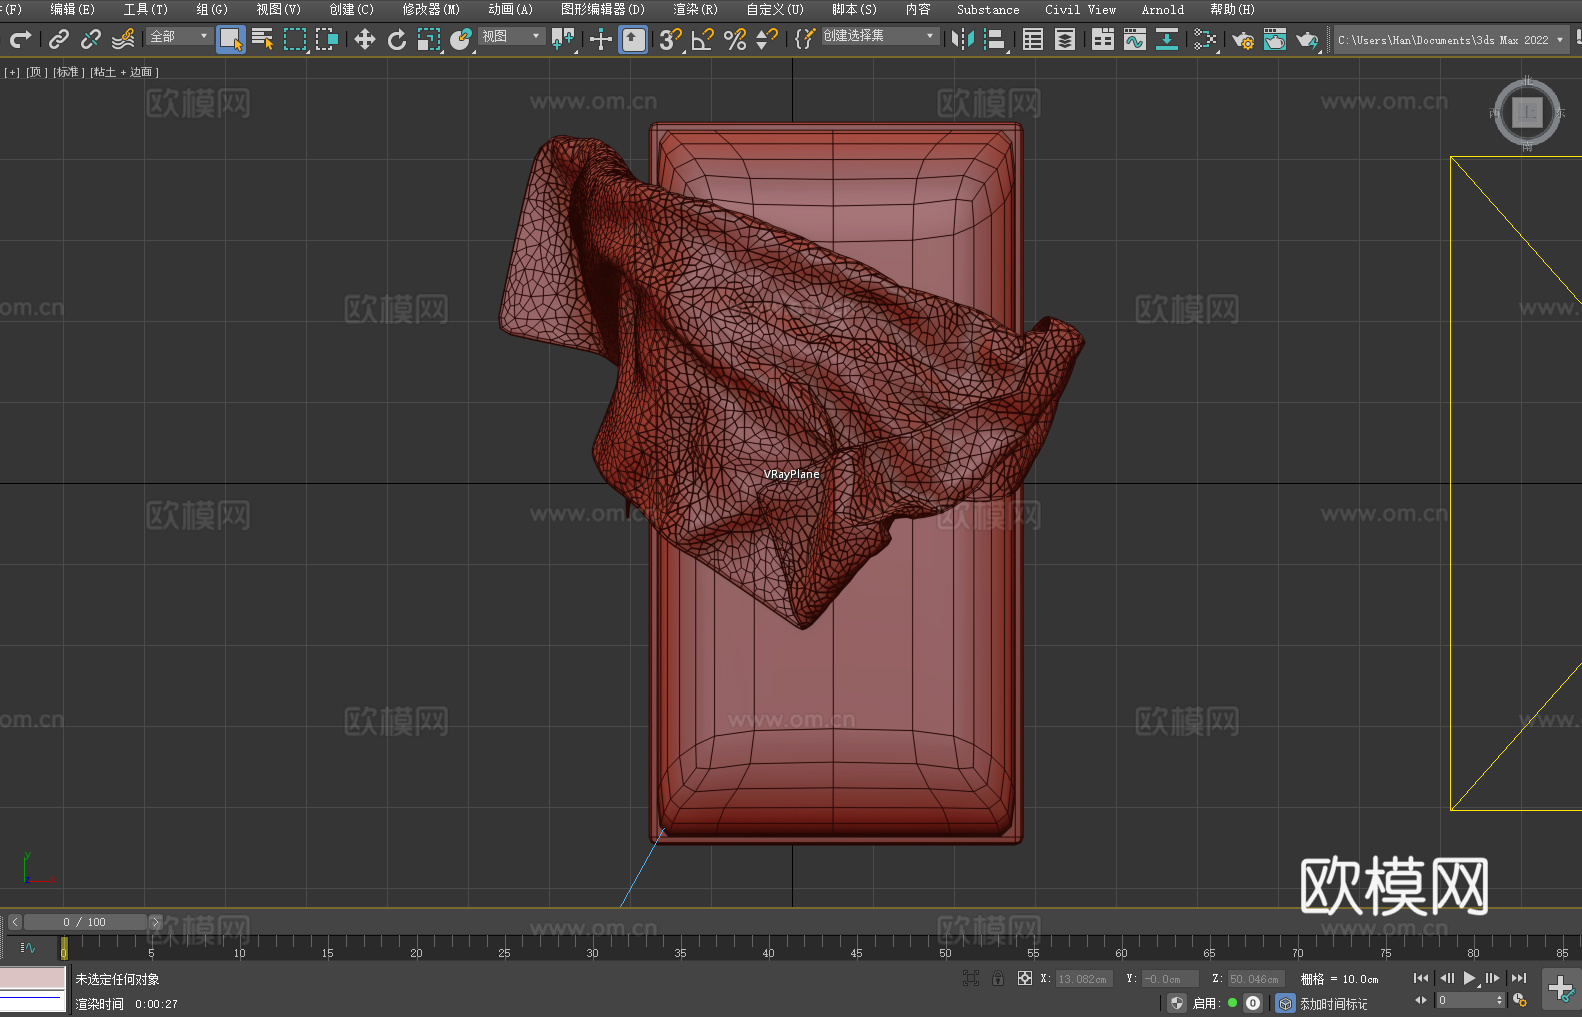Click the [顶] viewport view label
Viewport: 1582px width, 1017px height.
point(35,72)
